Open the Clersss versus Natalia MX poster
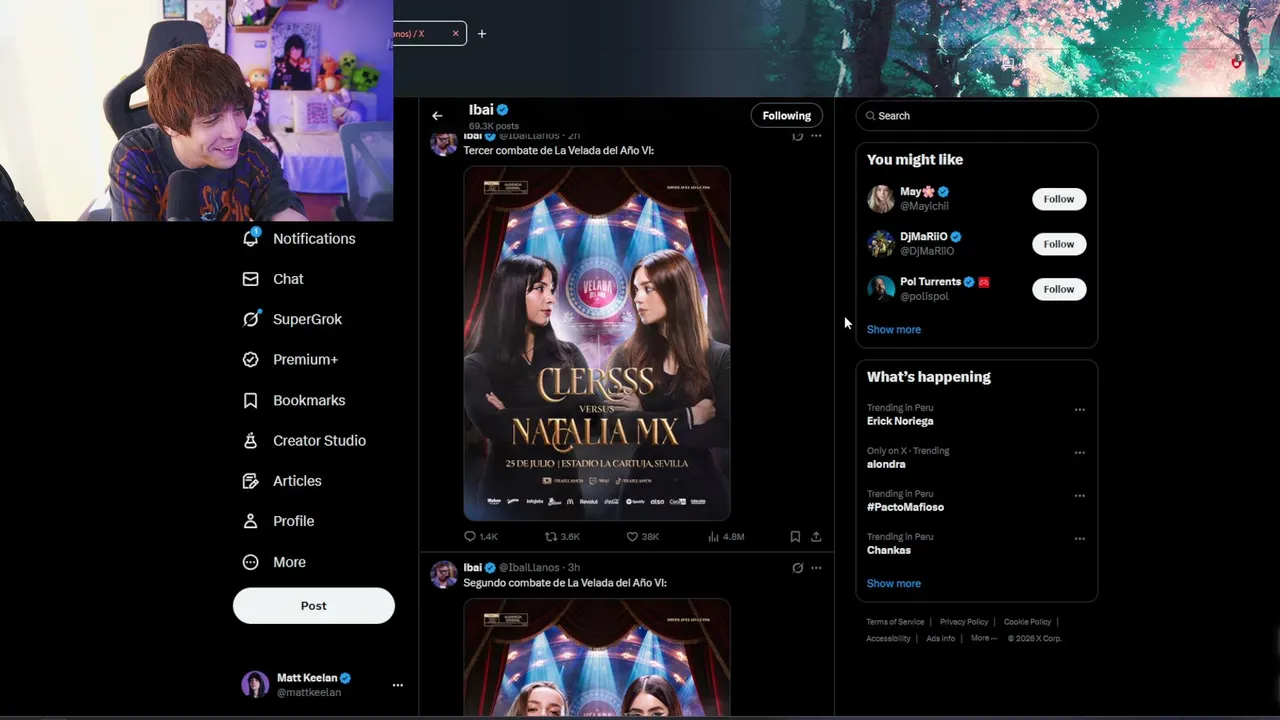 pos(597,343)
